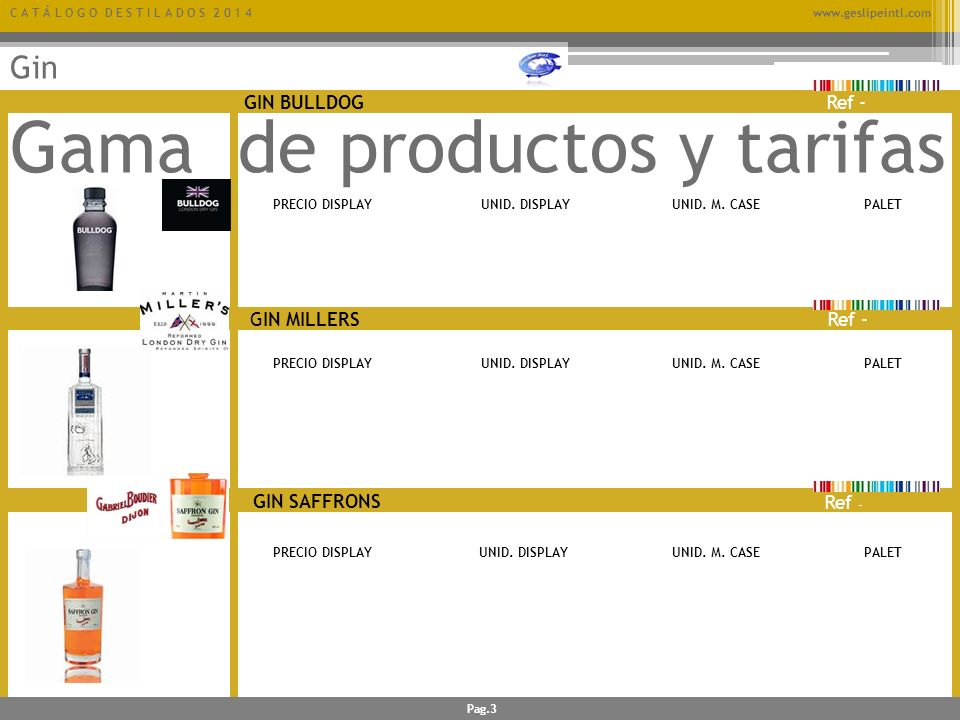Click the Martin Miller's London Dry Gin logo

tap(184, 321)
